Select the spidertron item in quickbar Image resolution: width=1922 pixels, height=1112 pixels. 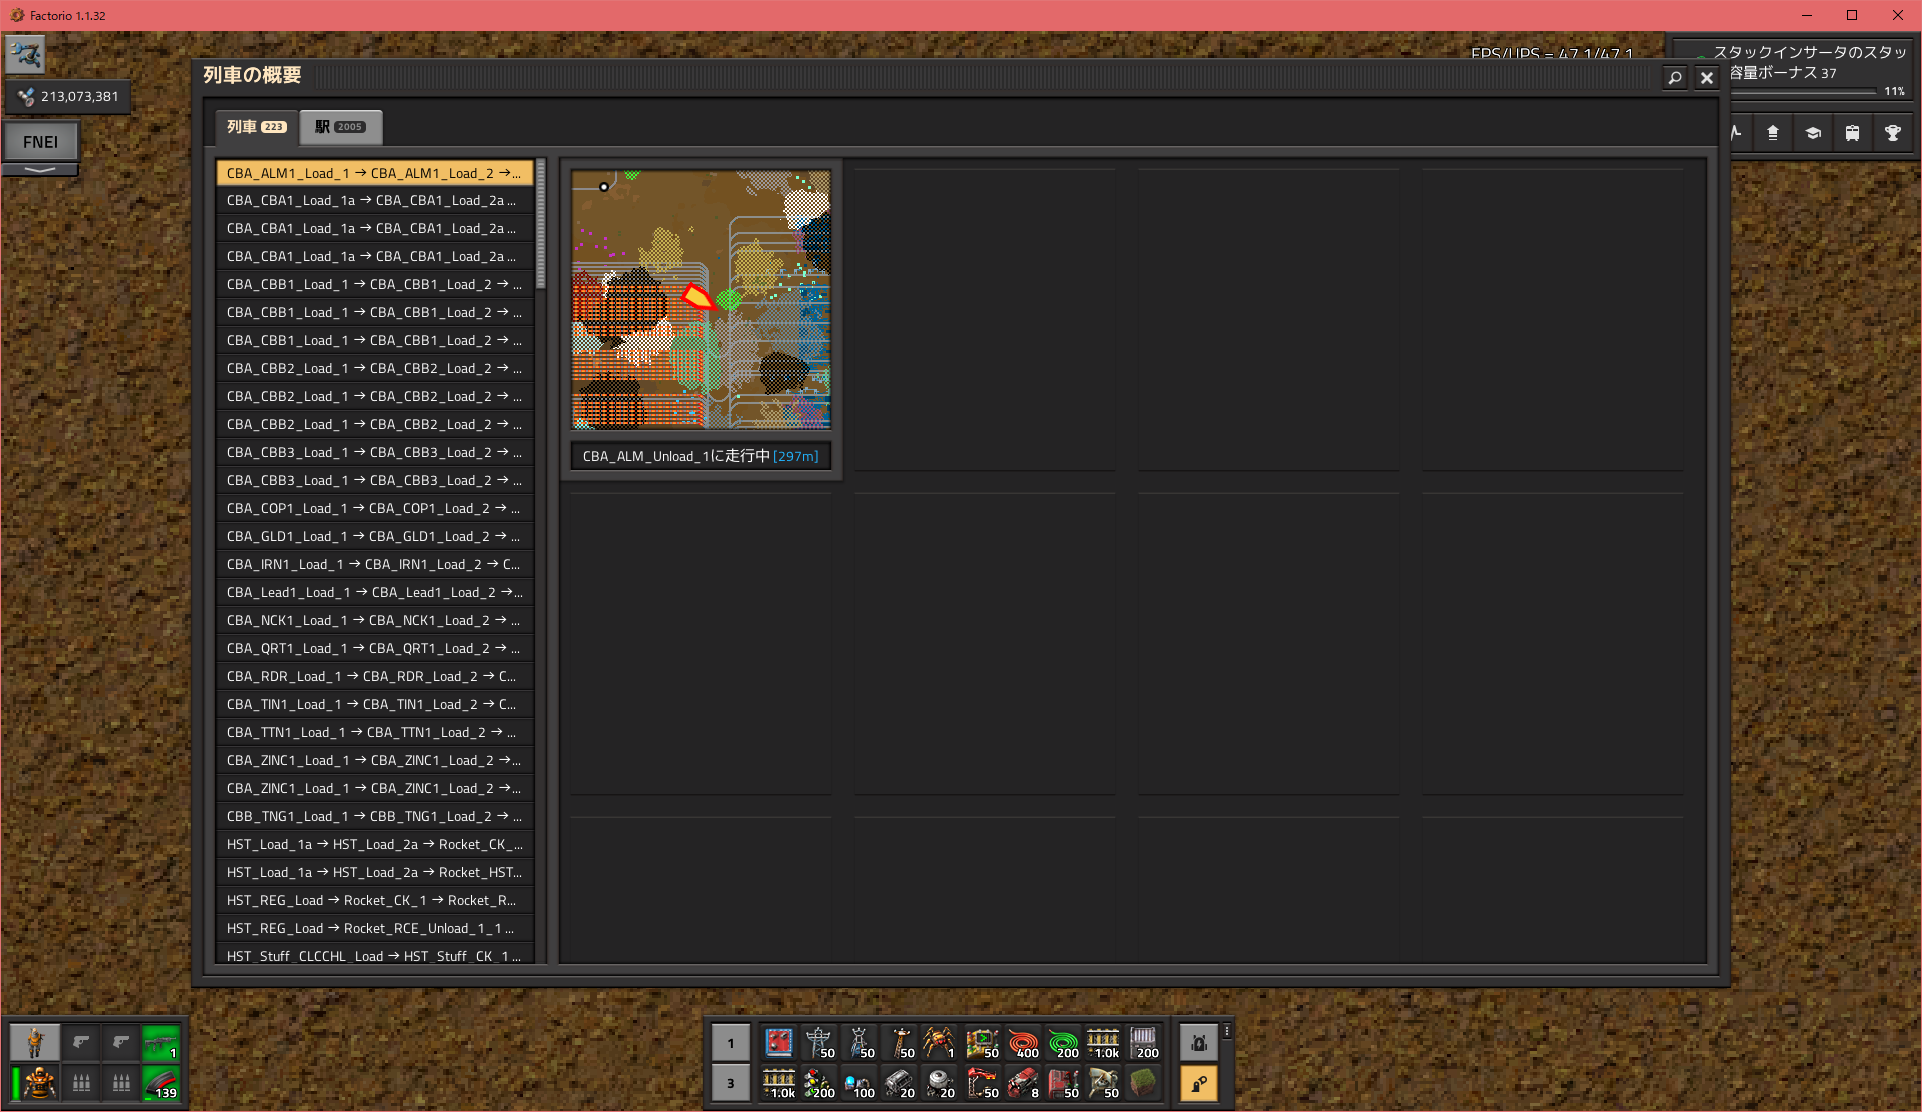coord(940,1043)
